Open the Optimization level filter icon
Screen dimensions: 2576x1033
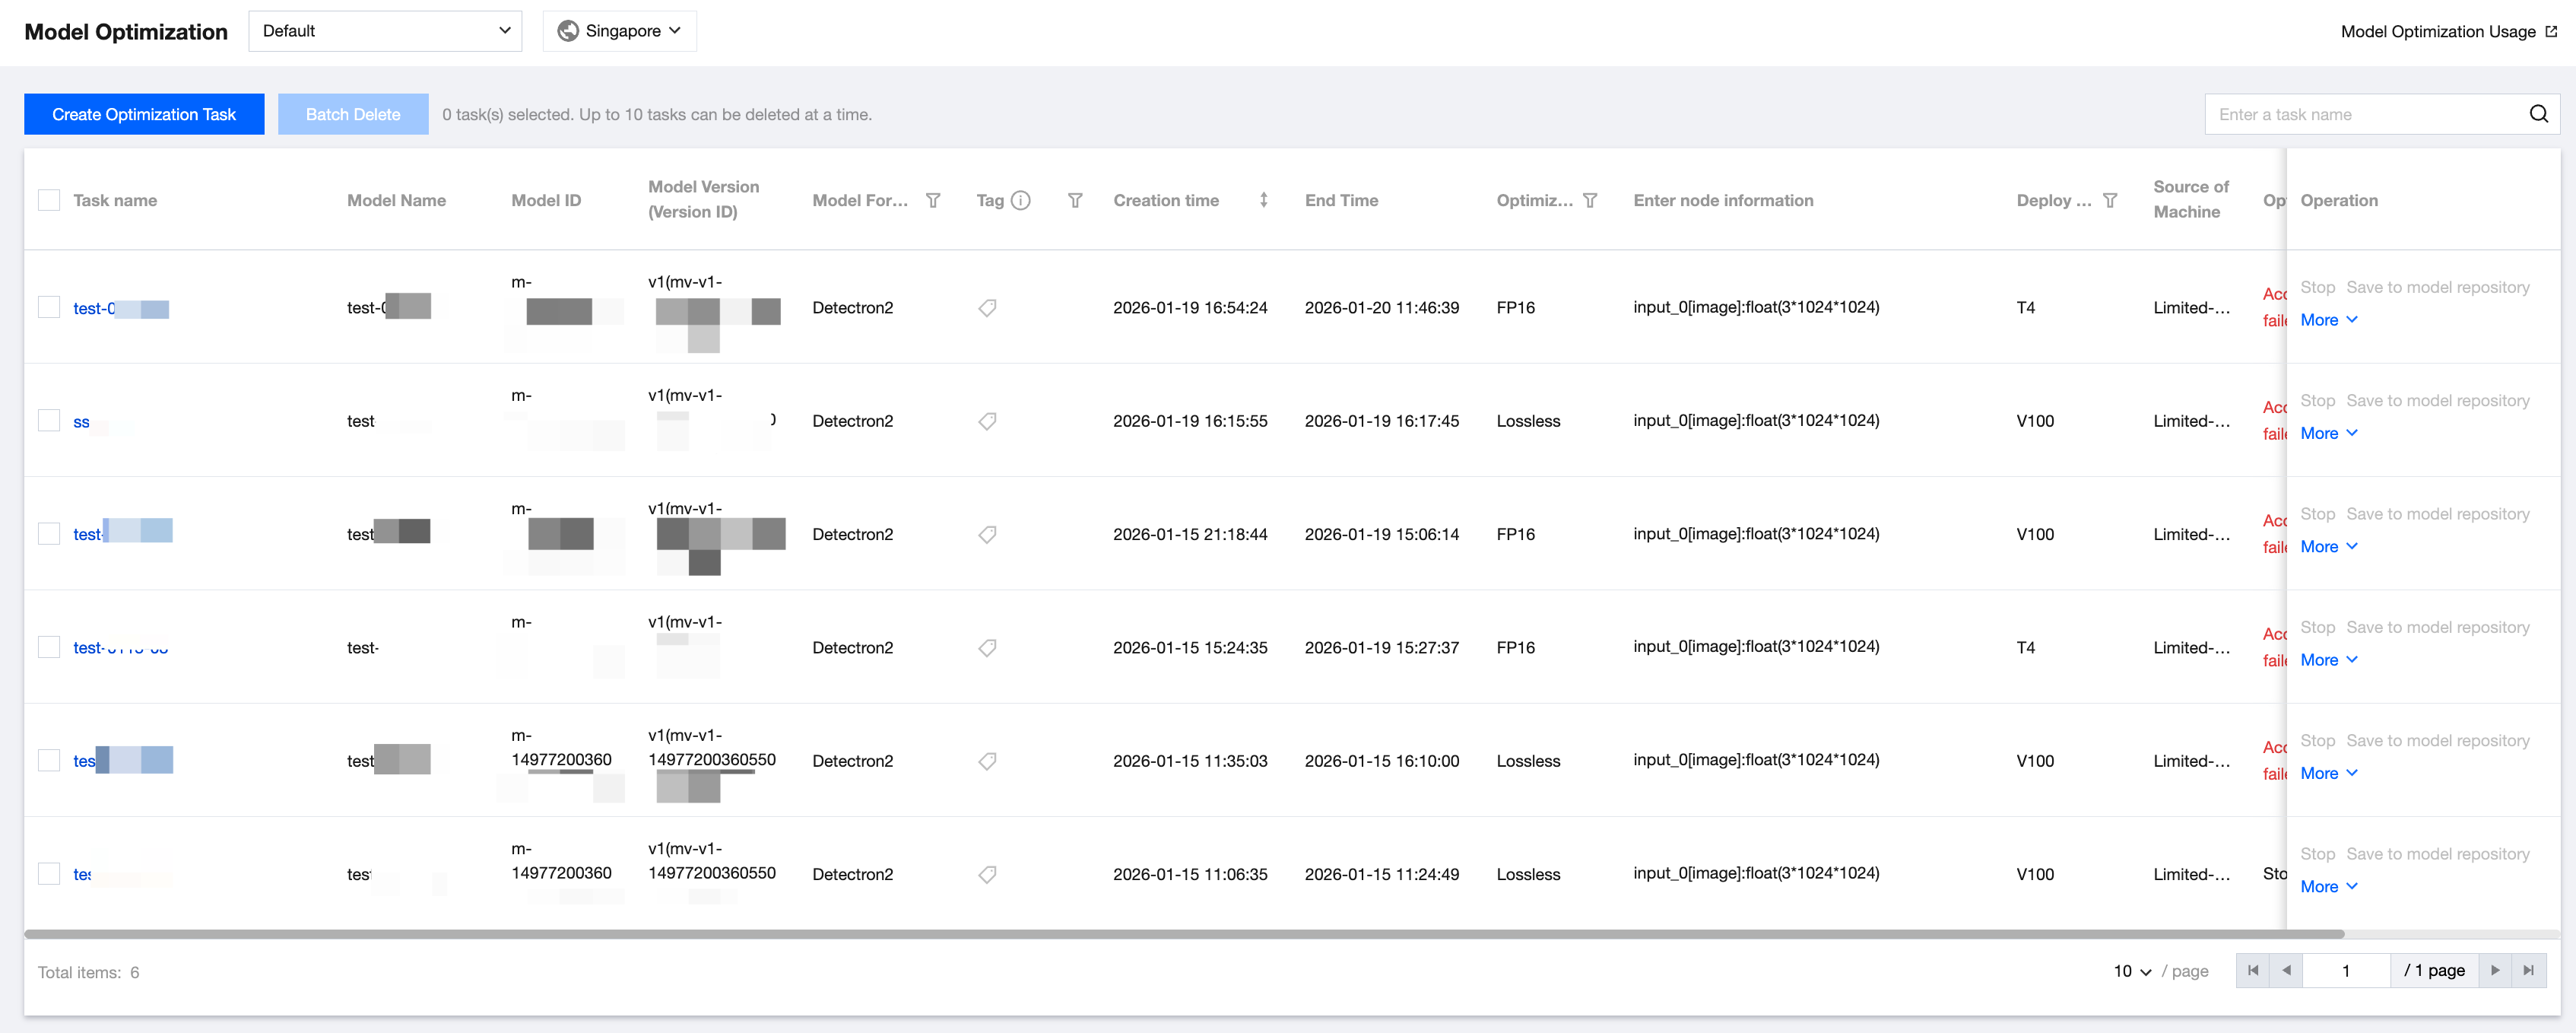click(1589, 200)
